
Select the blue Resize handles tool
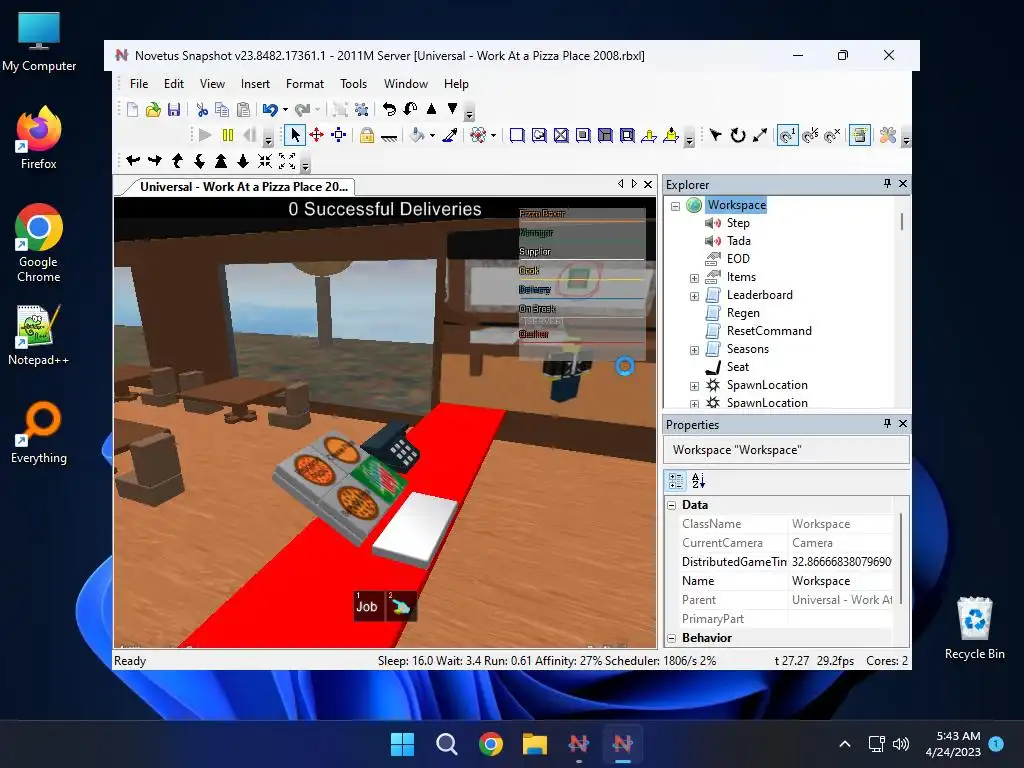pyautogui.click(x=338, y=135)
